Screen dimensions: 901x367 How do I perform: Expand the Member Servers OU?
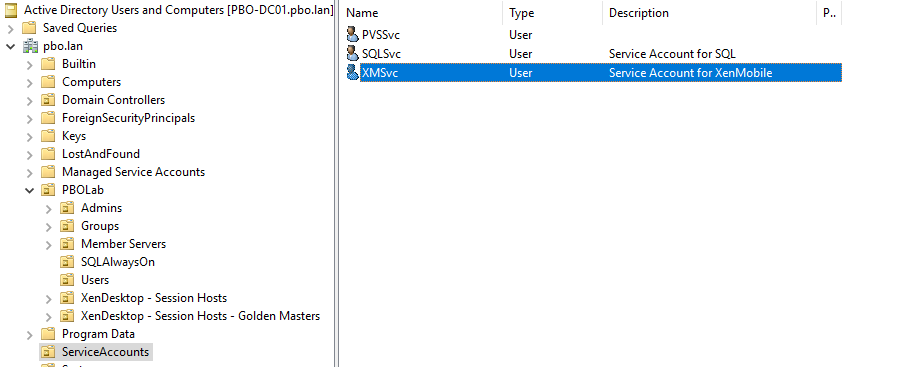point(49,244)
